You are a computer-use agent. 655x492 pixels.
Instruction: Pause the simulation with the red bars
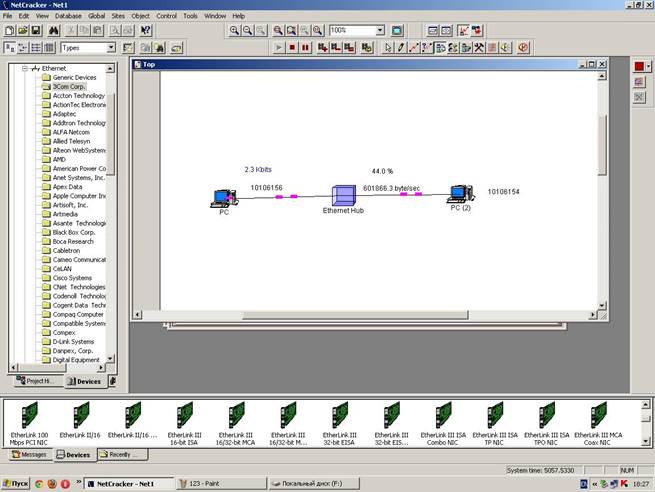tap(305, 48)
